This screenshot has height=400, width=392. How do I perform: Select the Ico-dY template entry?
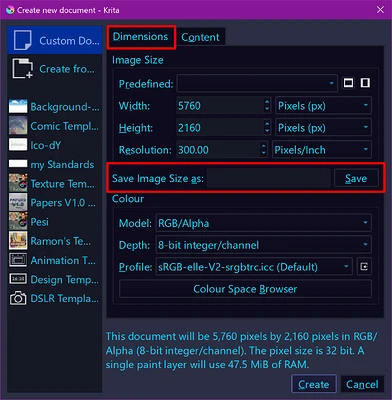click(55, 145)
